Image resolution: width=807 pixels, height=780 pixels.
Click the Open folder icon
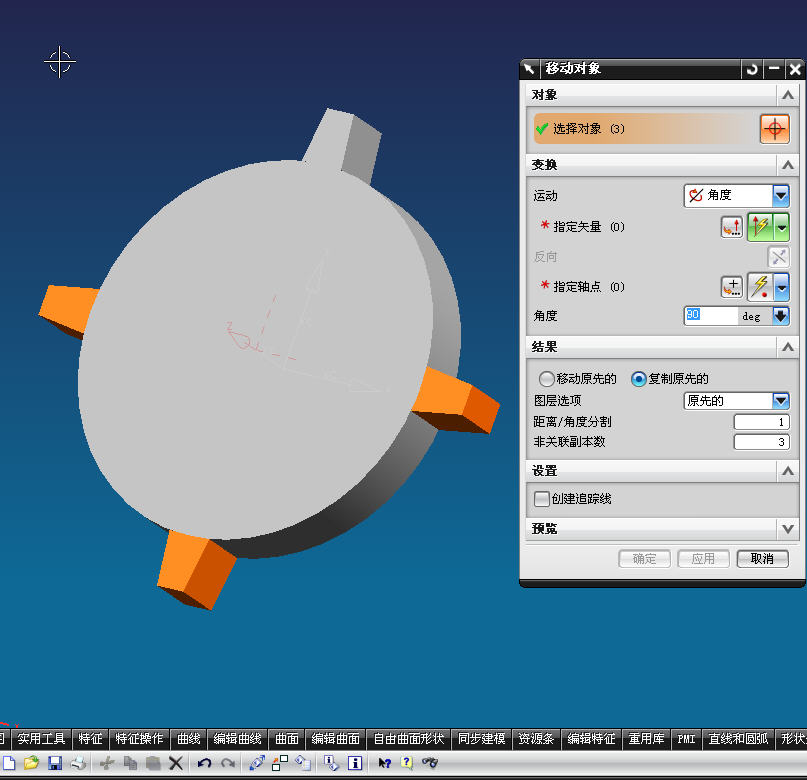31,763
